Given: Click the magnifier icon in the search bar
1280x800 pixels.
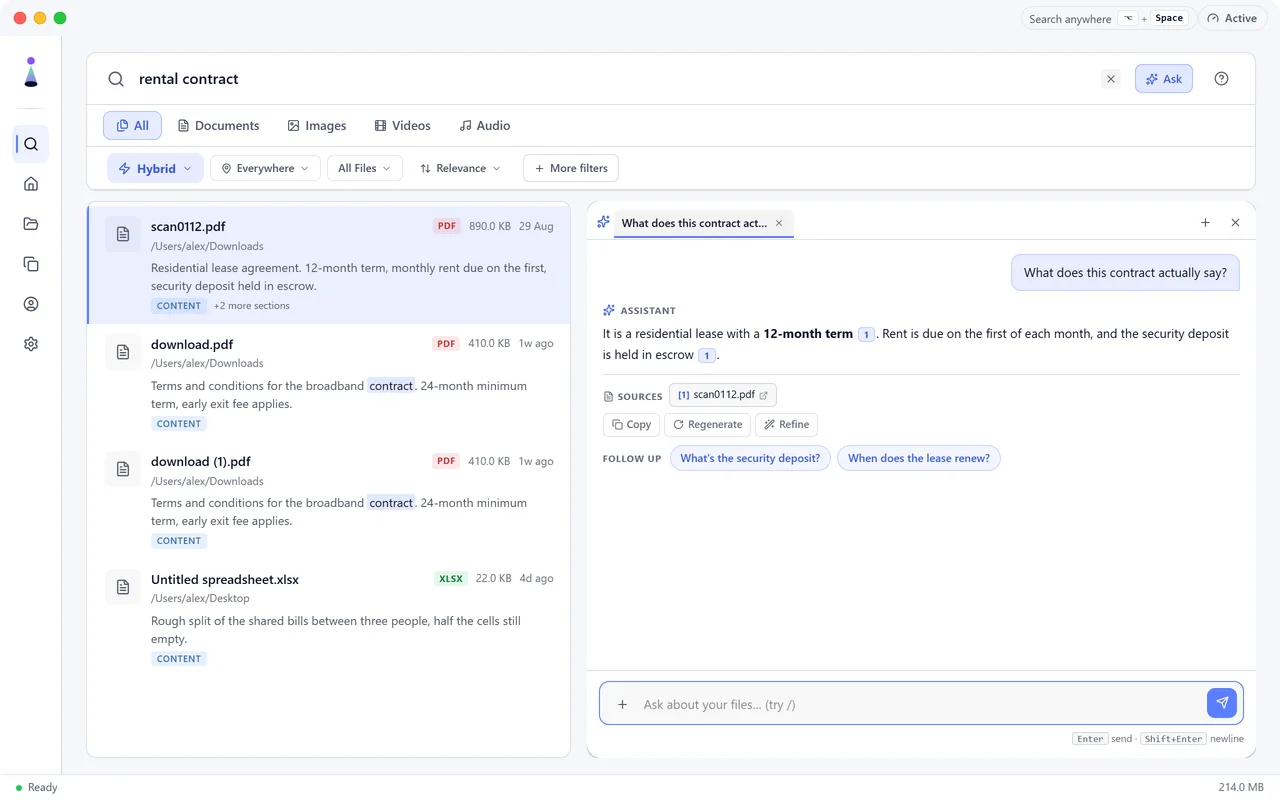Looking at the screenshot, I should pyautogui.click(x=116, y=79).
